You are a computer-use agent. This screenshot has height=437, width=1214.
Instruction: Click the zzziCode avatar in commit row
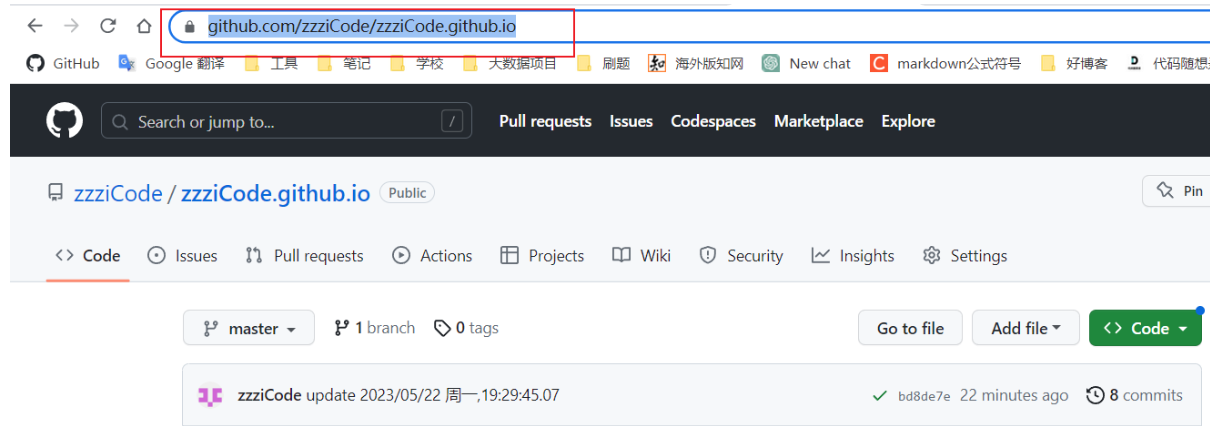pyautogui.click(x=210, y=395)
